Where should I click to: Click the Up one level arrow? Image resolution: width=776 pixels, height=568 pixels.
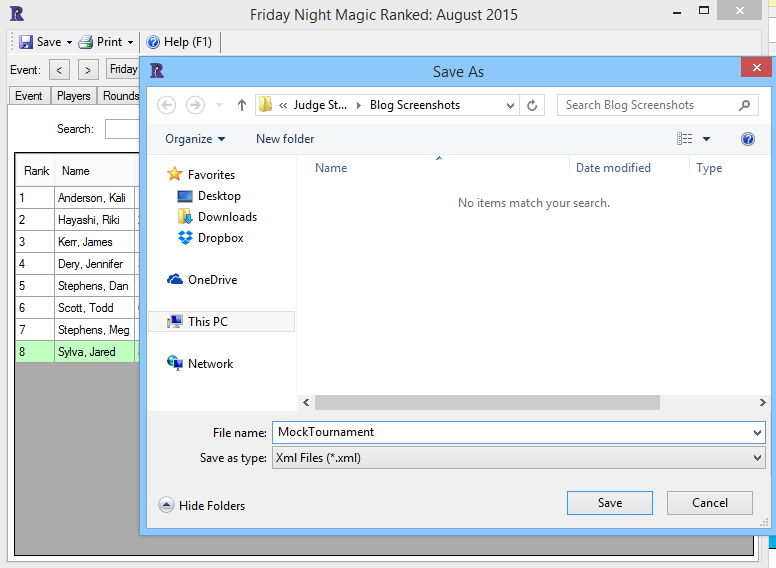pos(242,105)
